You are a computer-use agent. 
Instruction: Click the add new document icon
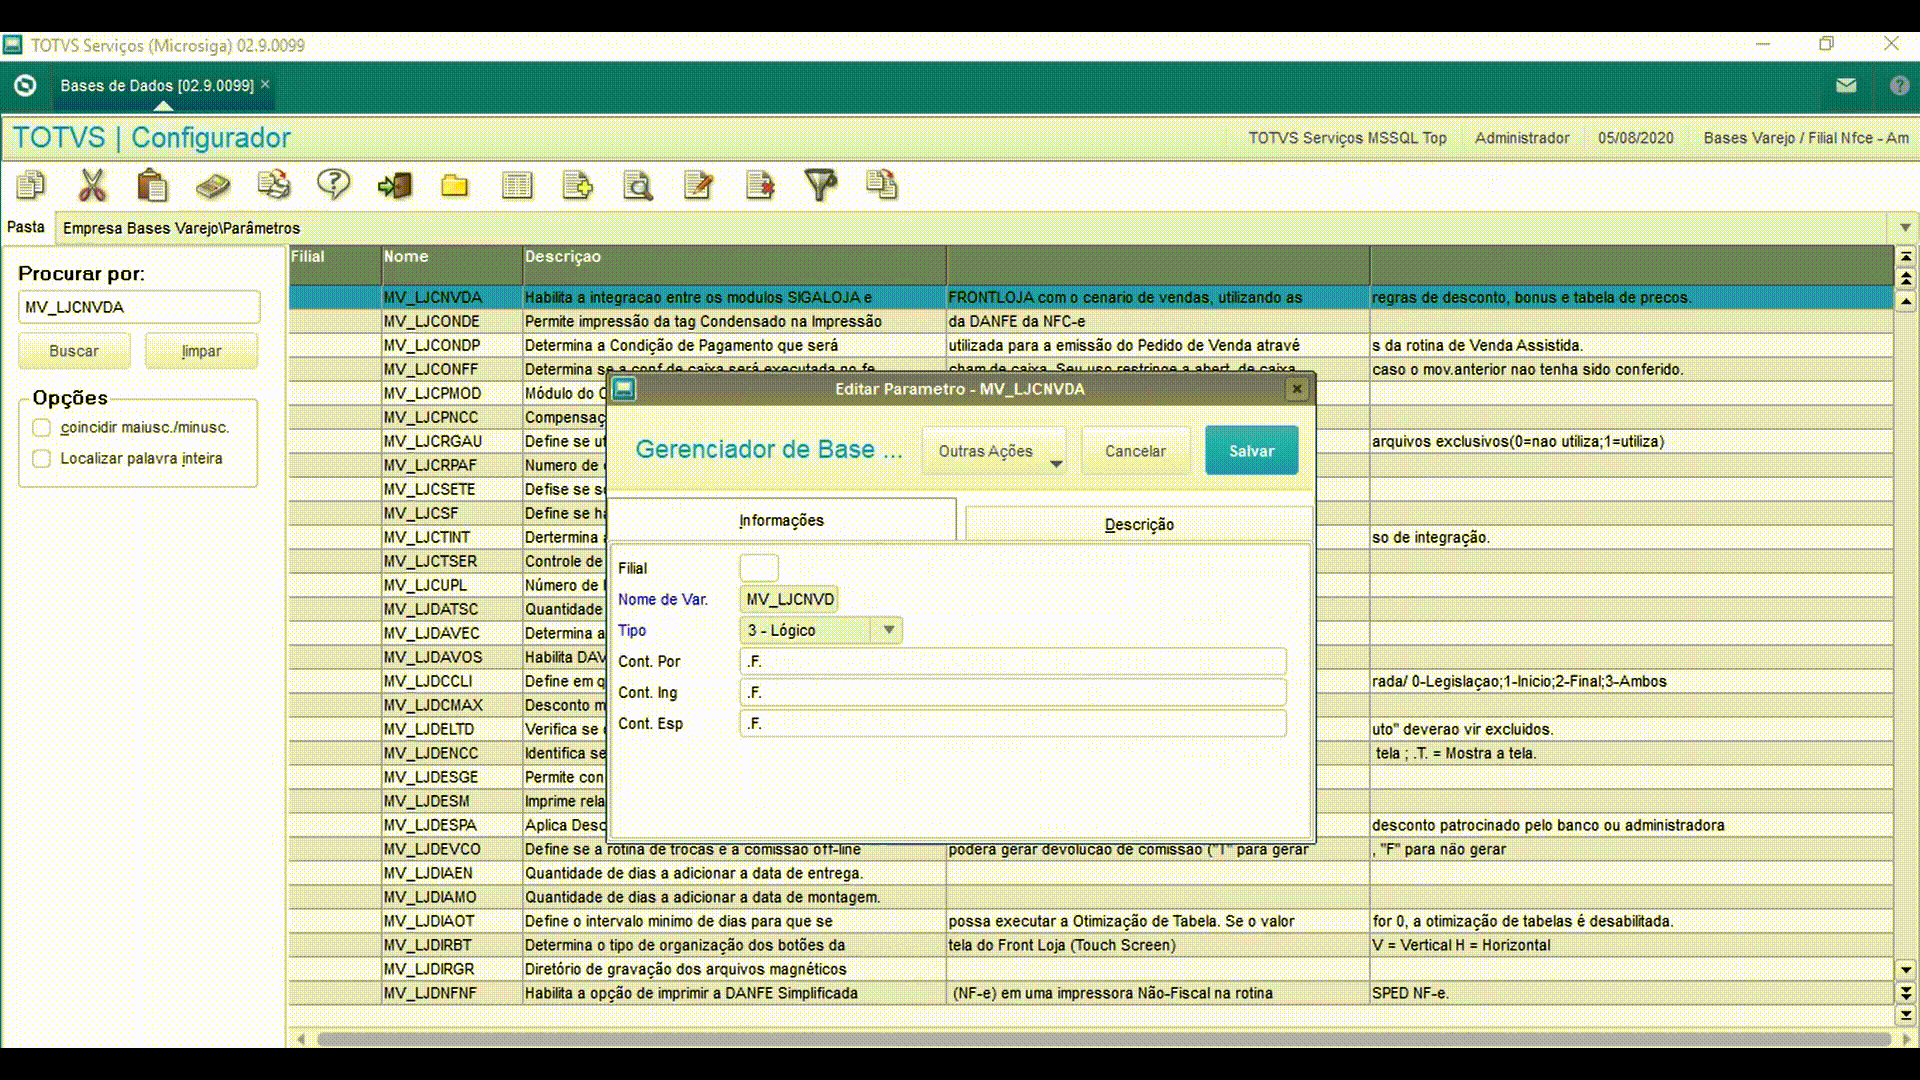pos(578,185)
